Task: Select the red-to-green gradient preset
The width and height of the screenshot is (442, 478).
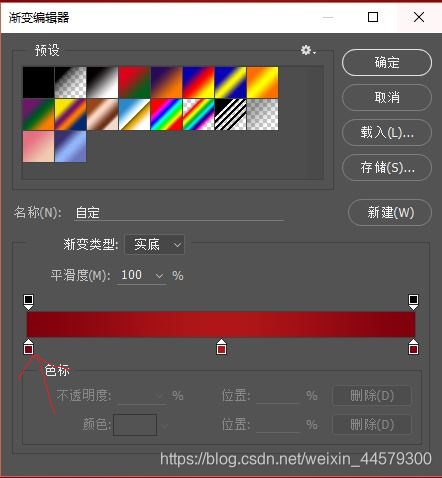Action: pyautogui.click(x=134, y=82)
